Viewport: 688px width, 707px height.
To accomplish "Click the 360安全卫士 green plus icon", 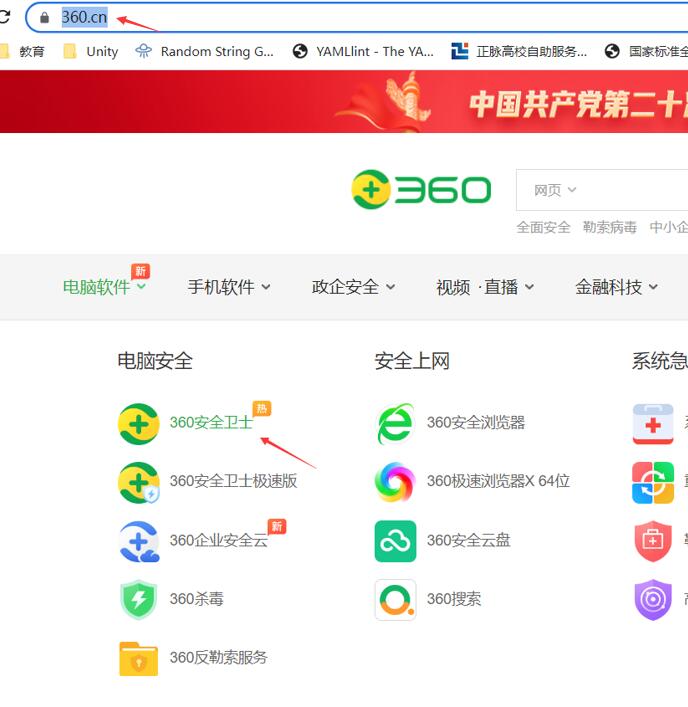I will [x=138, y=423].
